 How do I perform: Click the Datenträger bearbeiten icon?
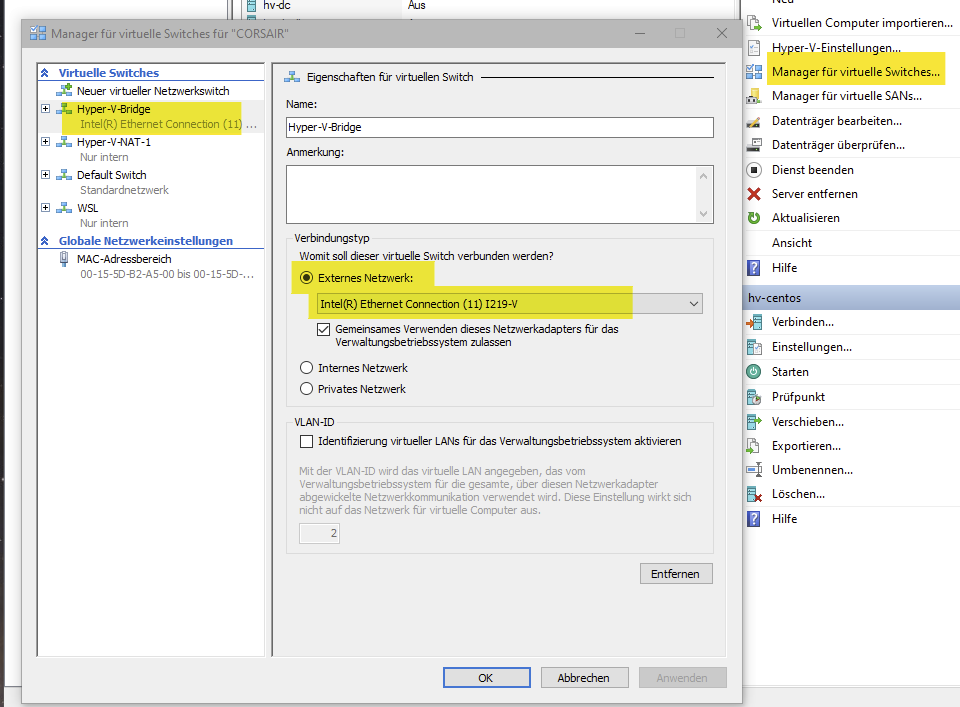pos(754,121)
